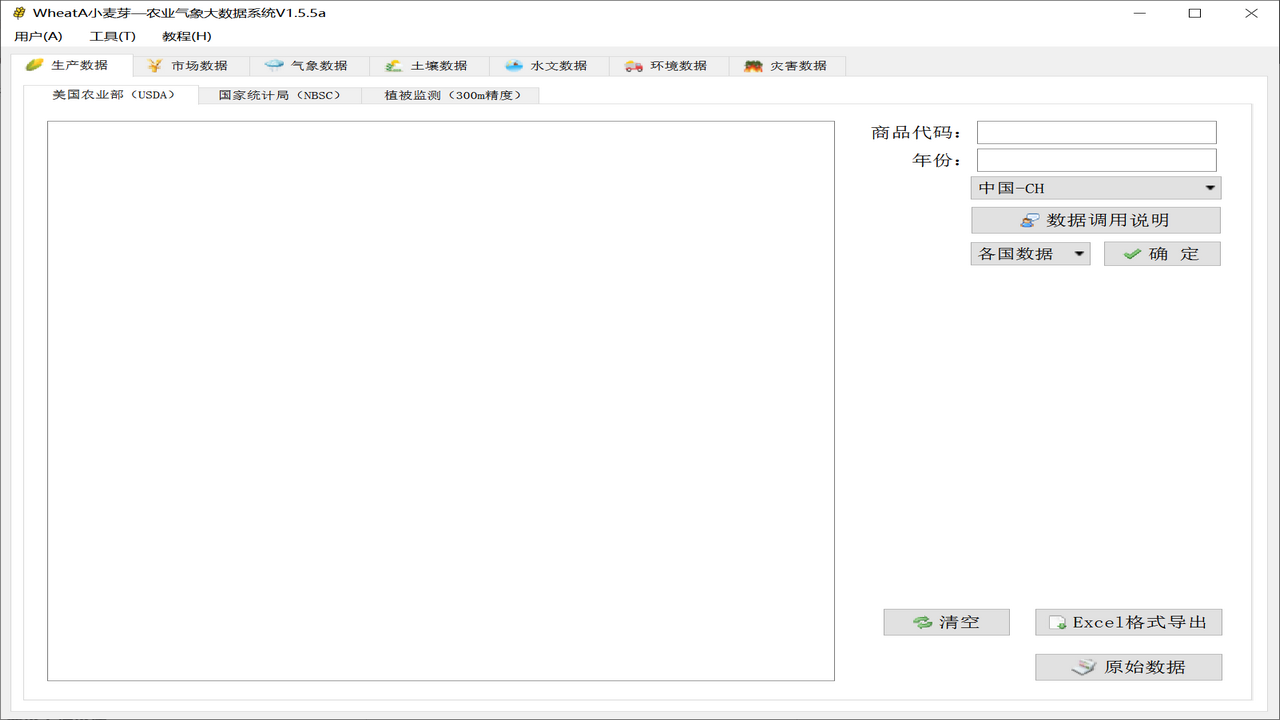Select the 环境数据 tab
Image resolution: width=1280 pixels, height=720 pixels.
pos(669,66)
